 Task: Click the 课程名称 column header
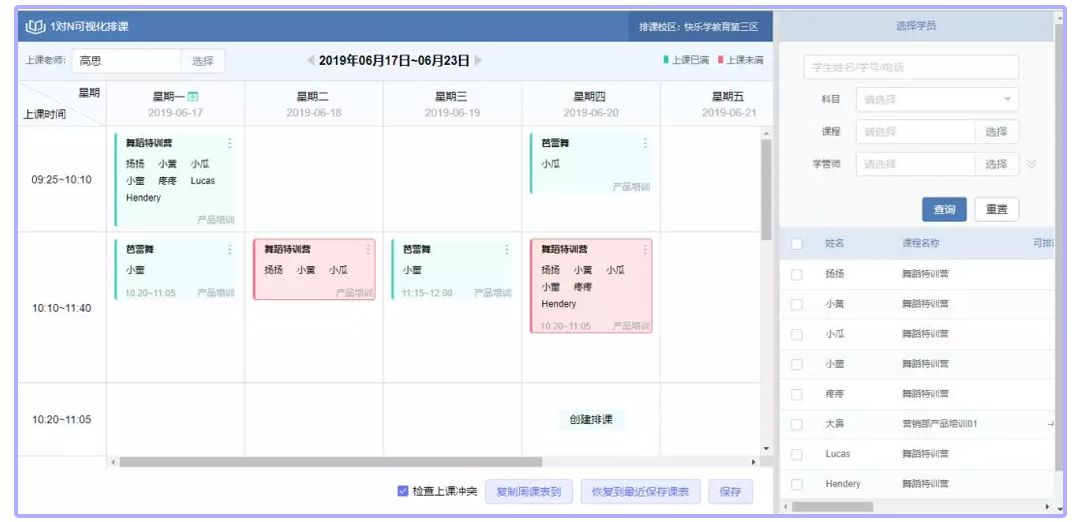click(920, 243)
